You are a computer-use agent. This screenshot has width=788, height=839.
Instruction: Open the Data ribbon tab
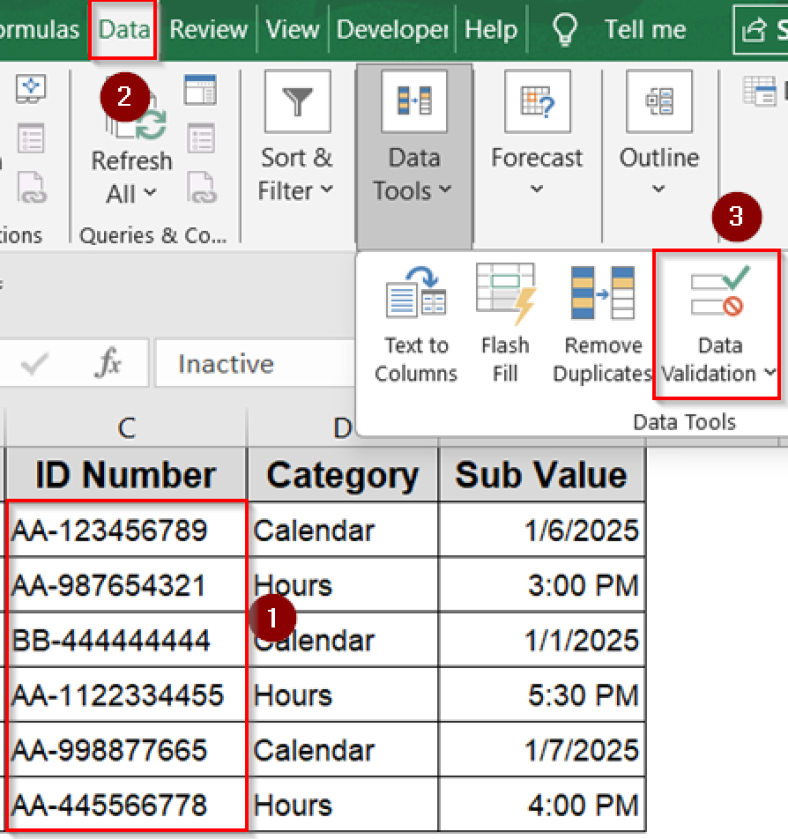pyautogui.click(x=124, y=30)
